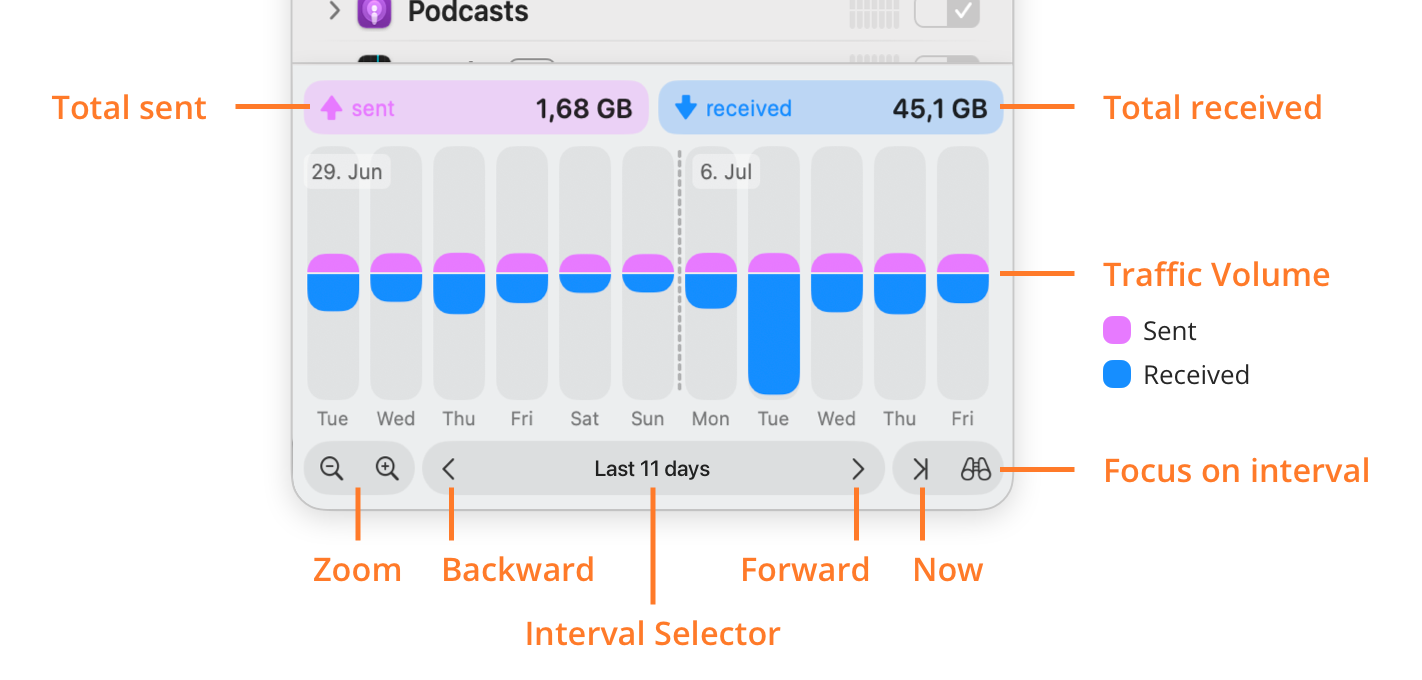The width and height of the screenshot is (1422, 680).
Task: Toggle switch in row below Podcasts
Action: pos(947,61)
